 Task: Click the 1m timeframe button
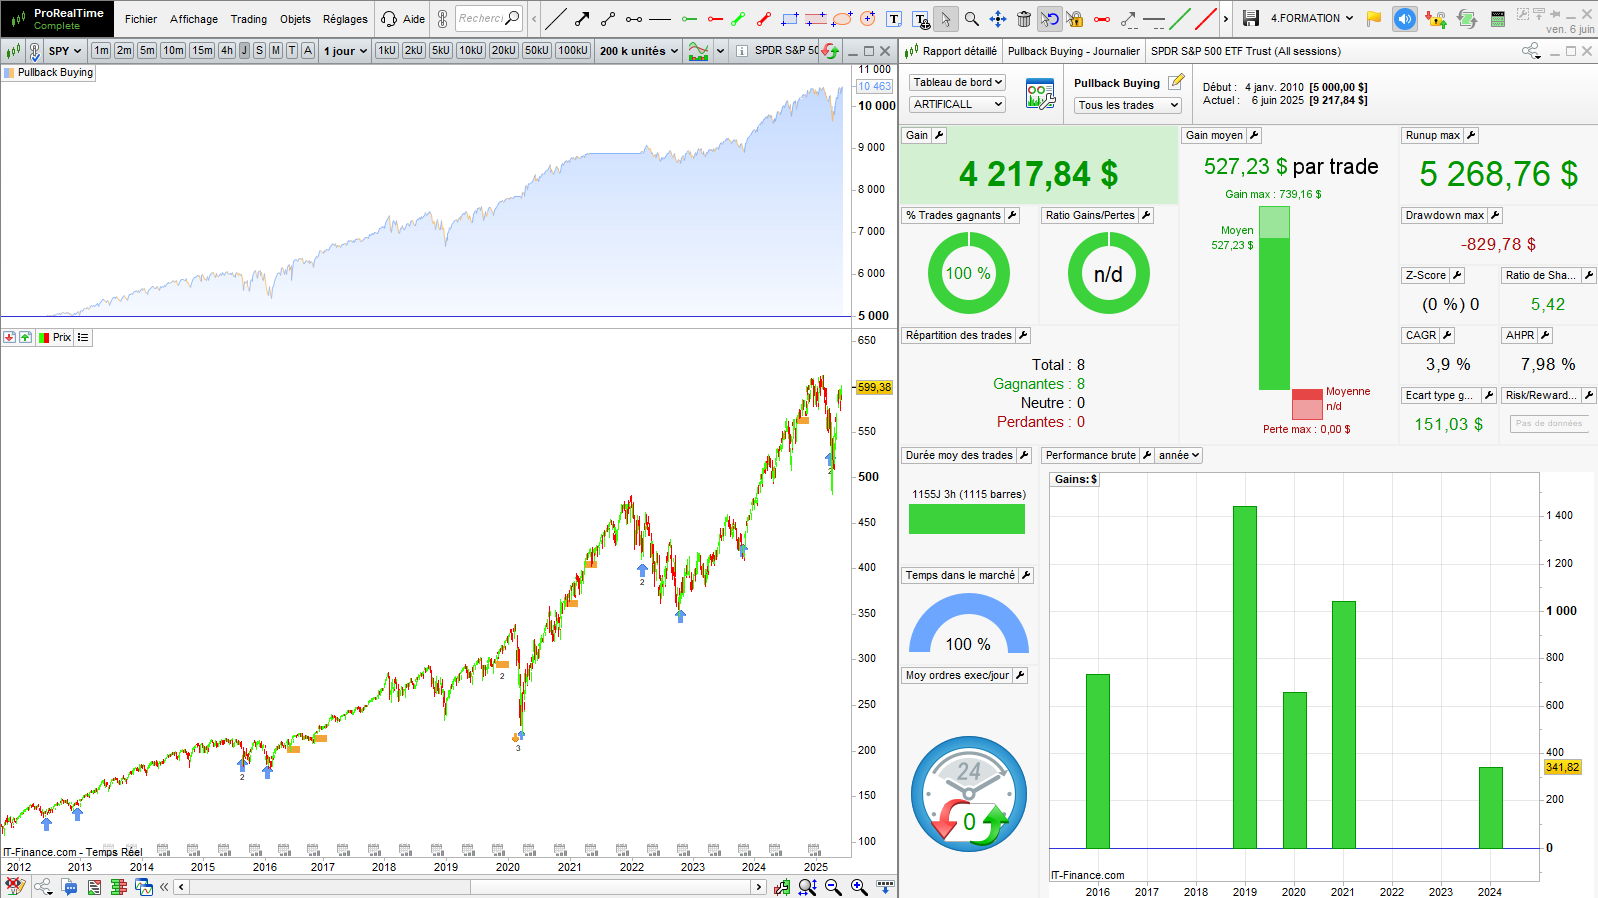(101, 50)
